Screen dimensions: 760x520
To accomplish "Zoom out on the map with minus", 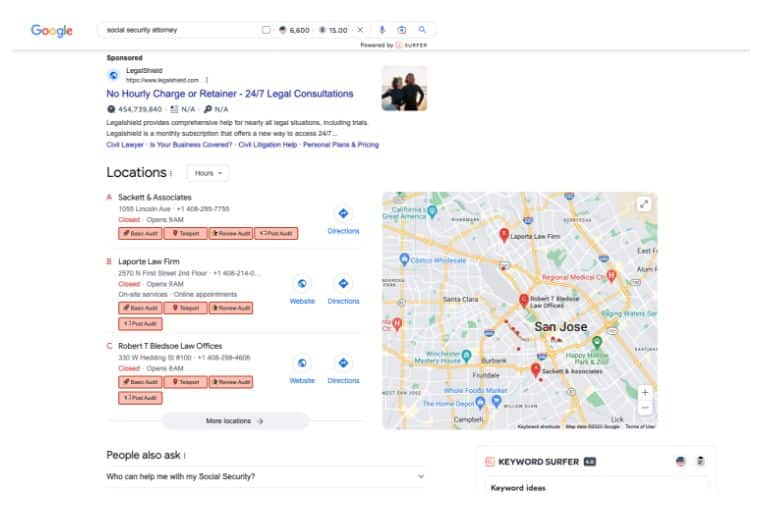I will pyautogui.click(x=645, y=408).
